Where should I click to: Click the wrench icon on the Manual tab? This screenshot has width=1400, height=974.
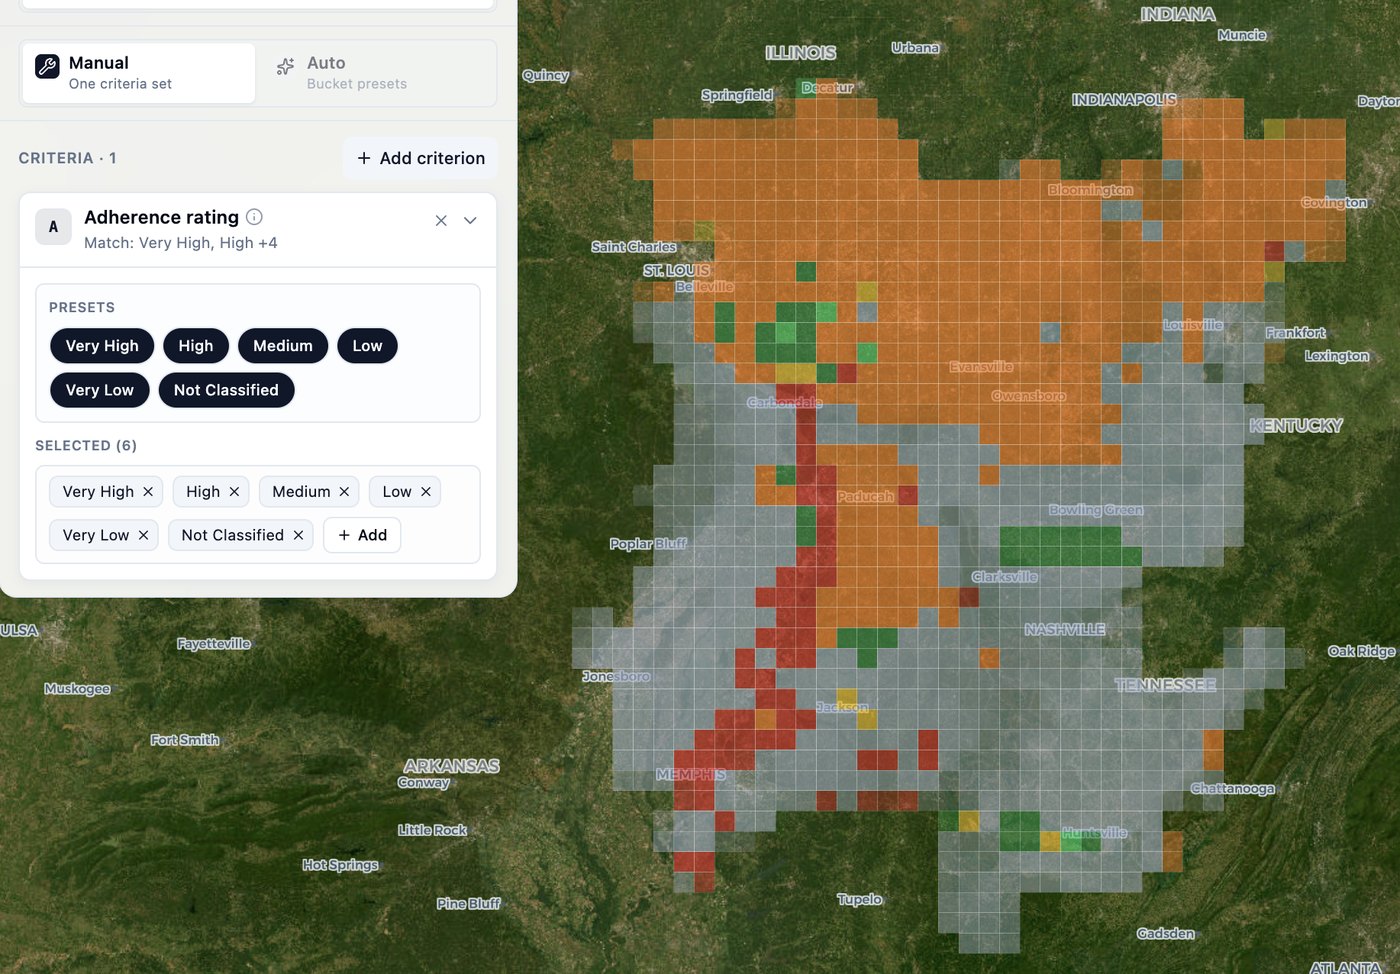tap(47, 66)
